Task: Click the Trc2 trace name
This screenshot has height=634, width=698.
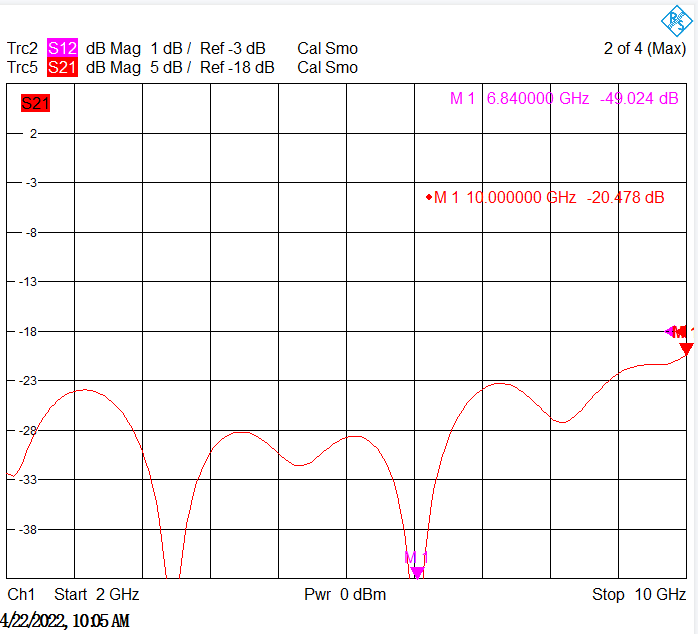Action: [22, 48]
